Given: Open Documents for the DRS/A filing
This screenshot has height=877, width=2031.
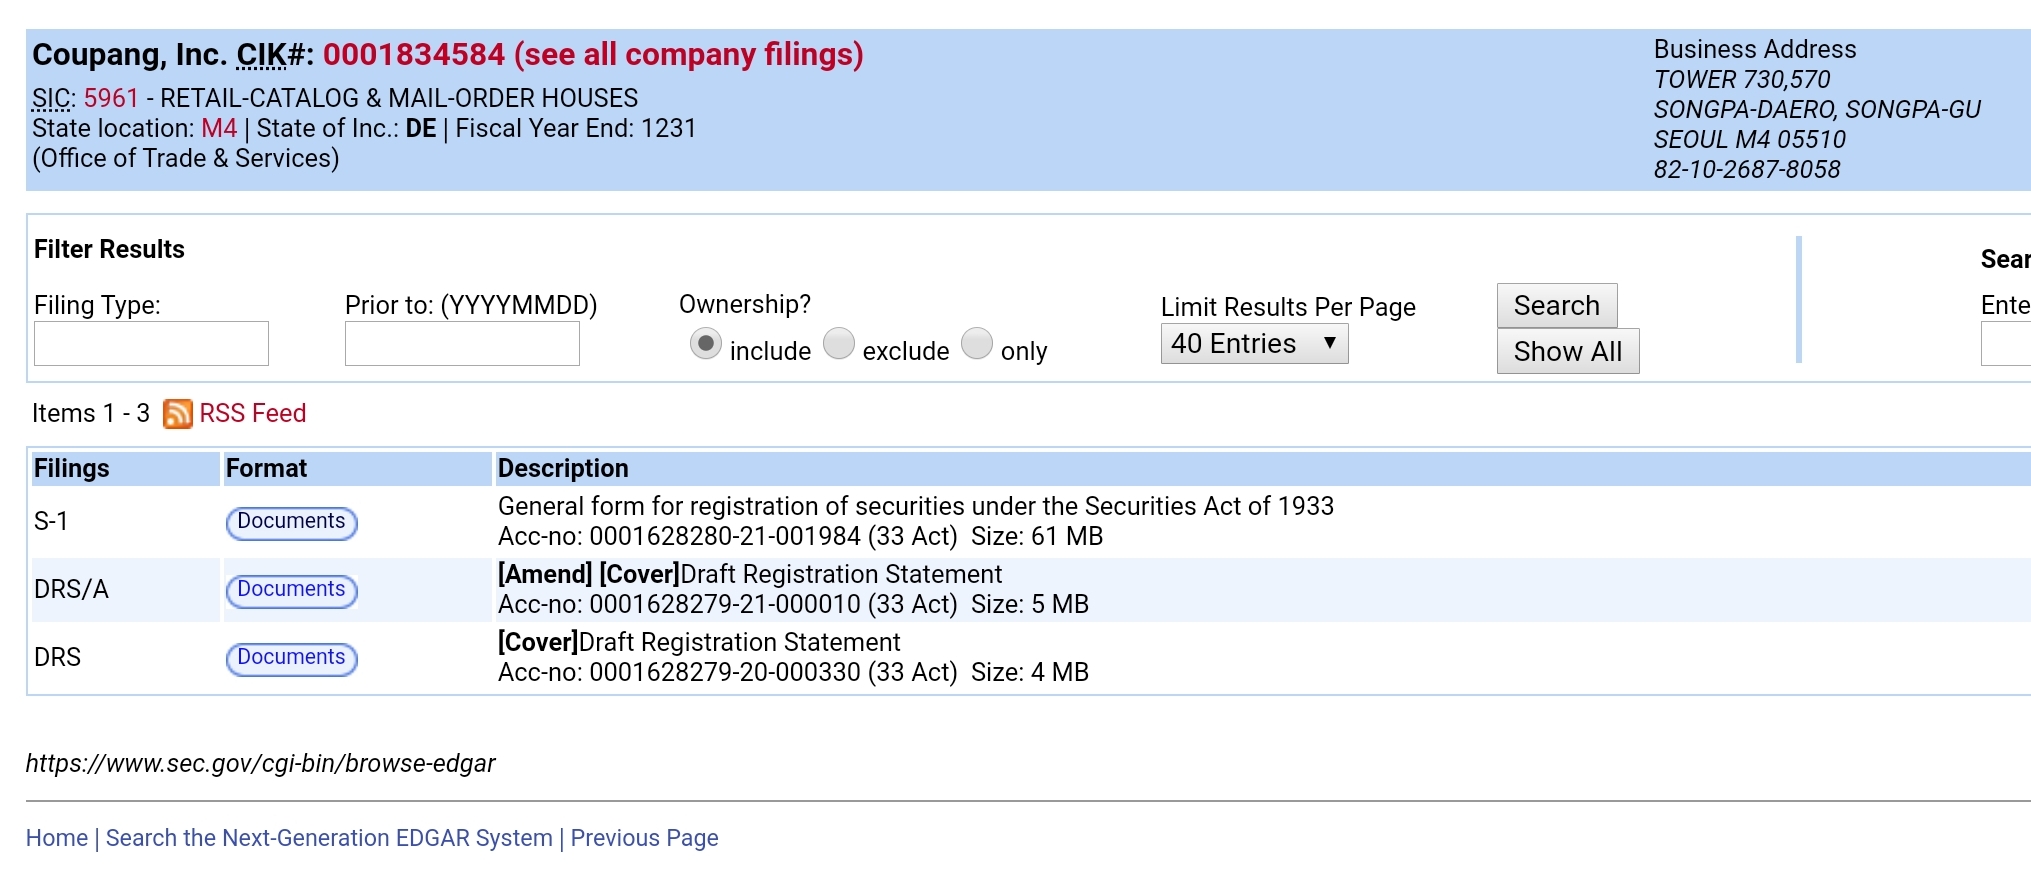Looking at the screenshot, I should point(291,590).
